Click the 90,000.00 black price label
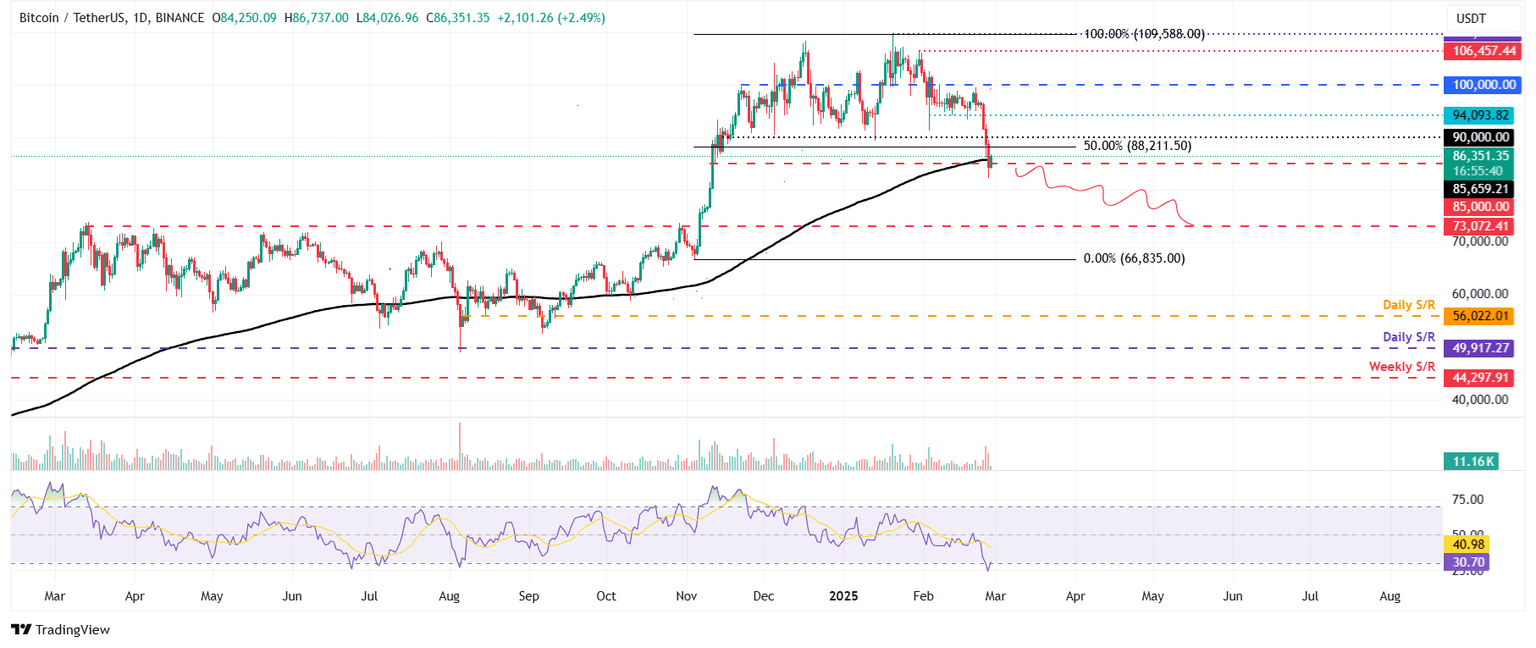This screenshot has width=1536, height=648. click(x=1483, y=137)
